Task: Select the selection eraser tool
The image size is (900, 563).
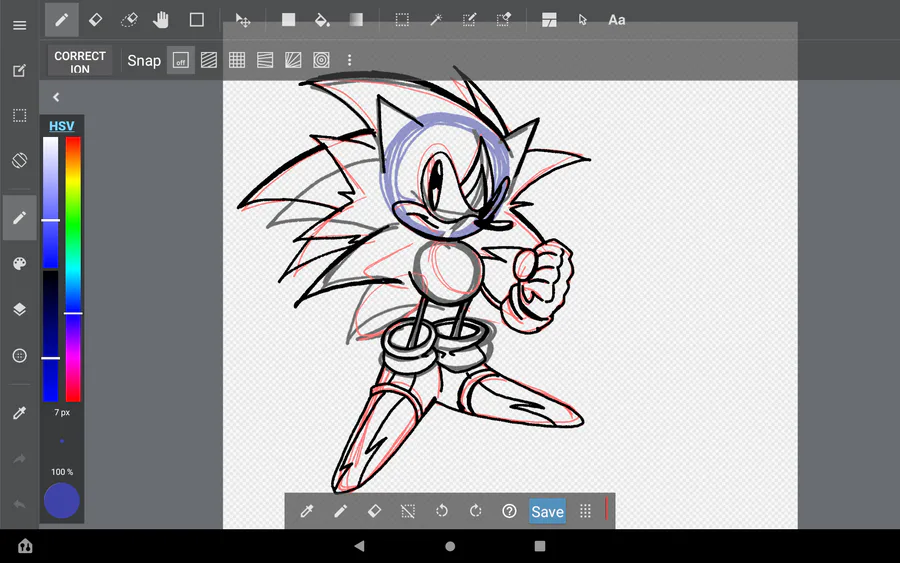Action: click(503, 20)
